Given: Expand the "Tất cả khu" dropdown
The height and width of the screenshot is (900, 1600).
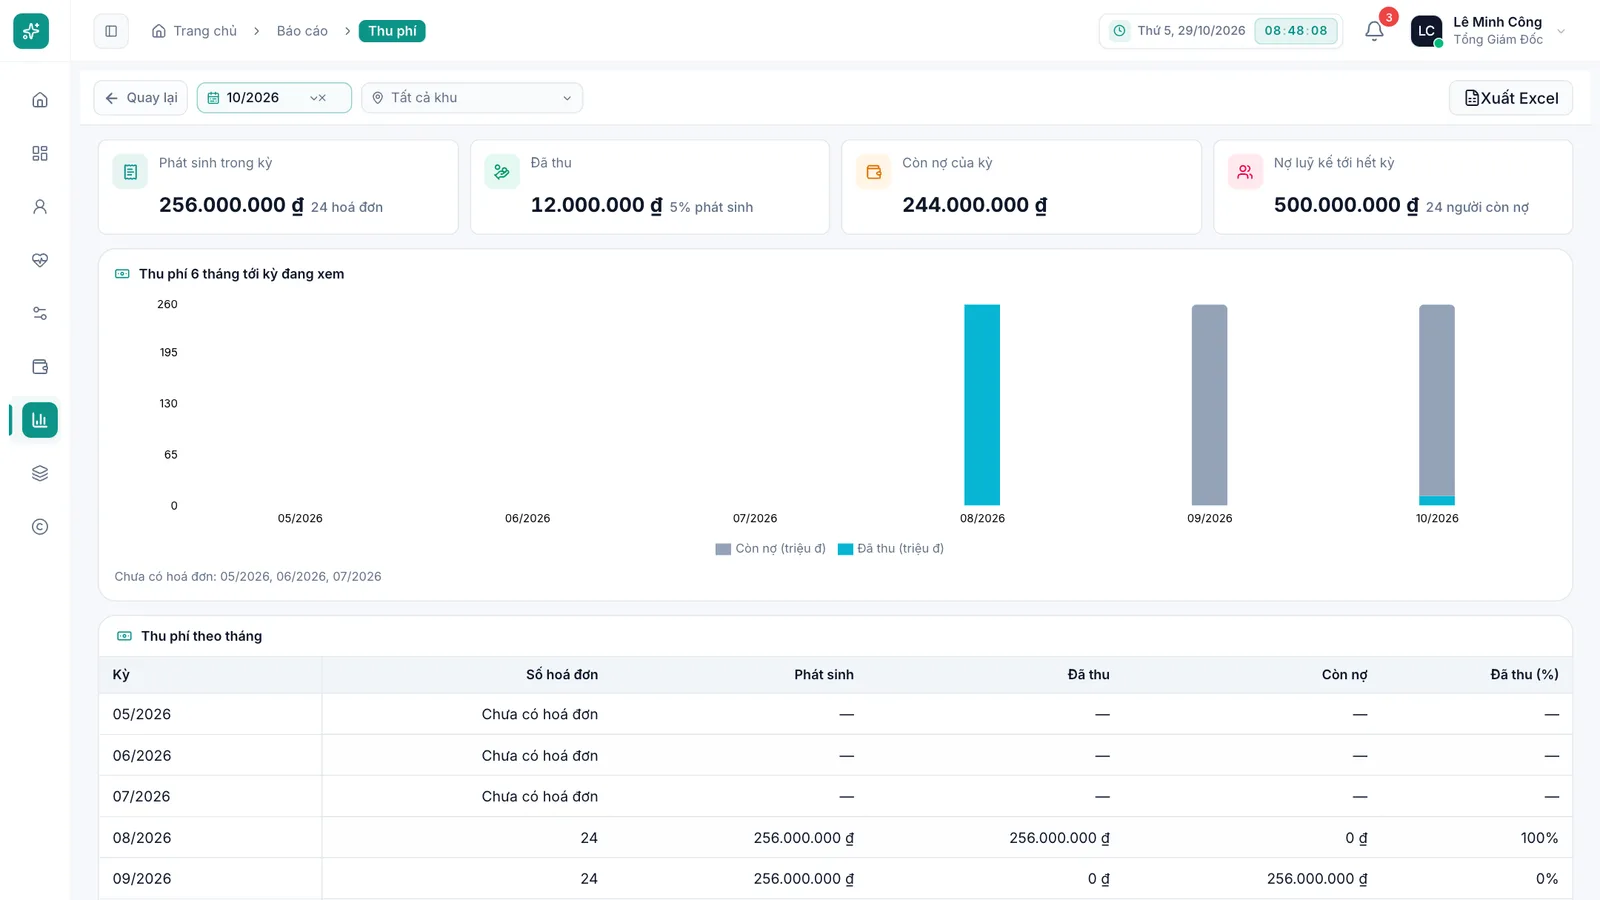Looking at the screenshot, I should point(472,98).
